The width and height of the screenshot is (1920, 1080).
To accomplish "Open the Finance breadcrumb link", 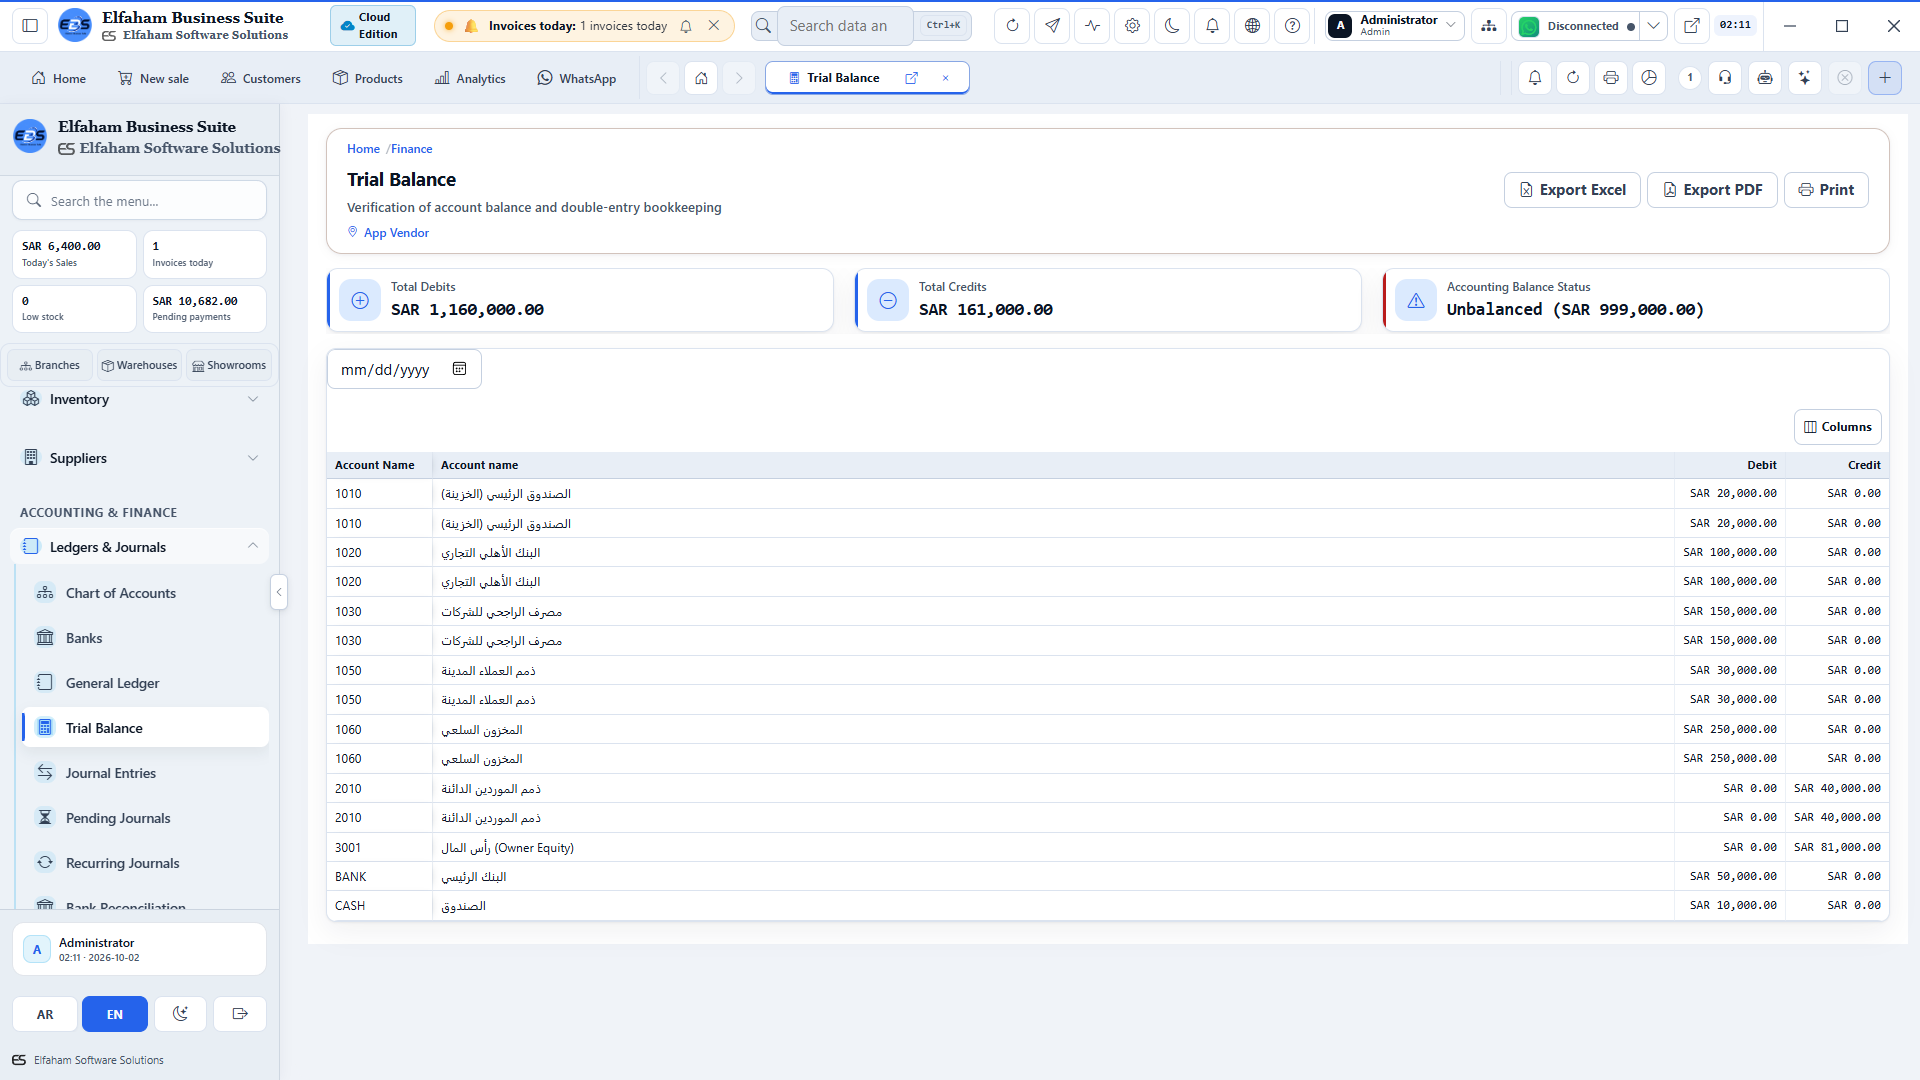I will [x=411, y=149].
